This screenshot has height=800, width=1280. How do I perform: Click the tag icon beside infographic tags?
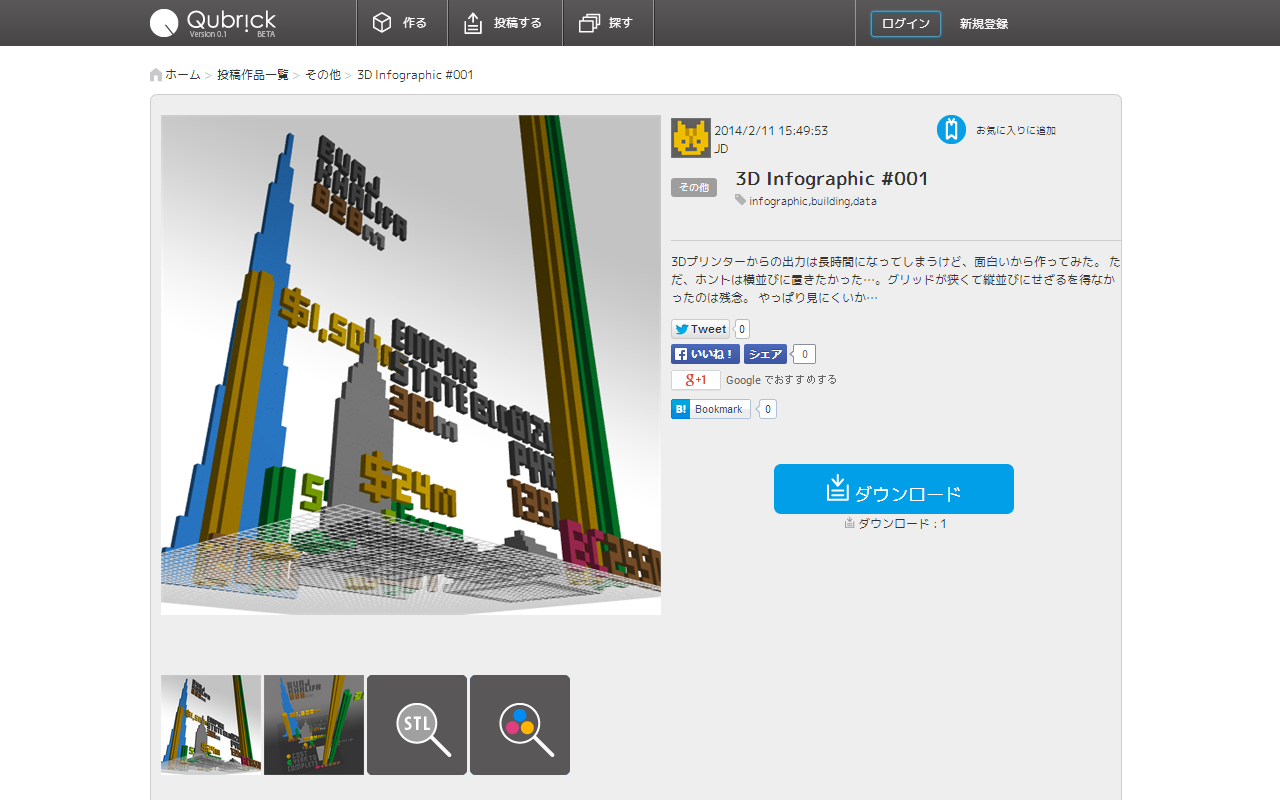(x=741, y=200)
